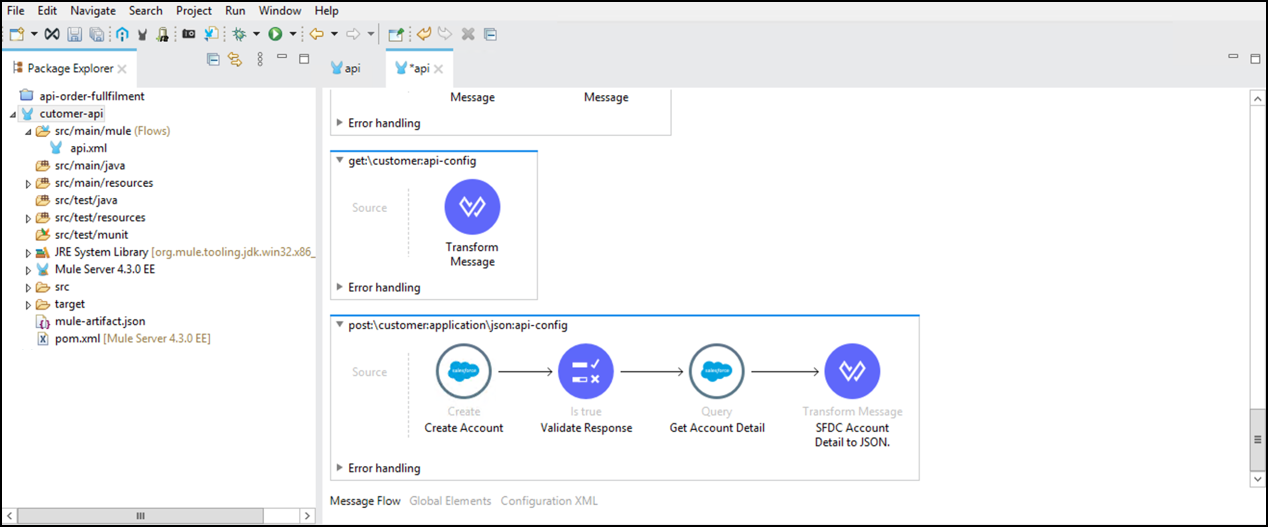Collapse the post:\customer flow
This screenshot has height=527, width=1268.
pyautogui.click(x=340, y=325)
